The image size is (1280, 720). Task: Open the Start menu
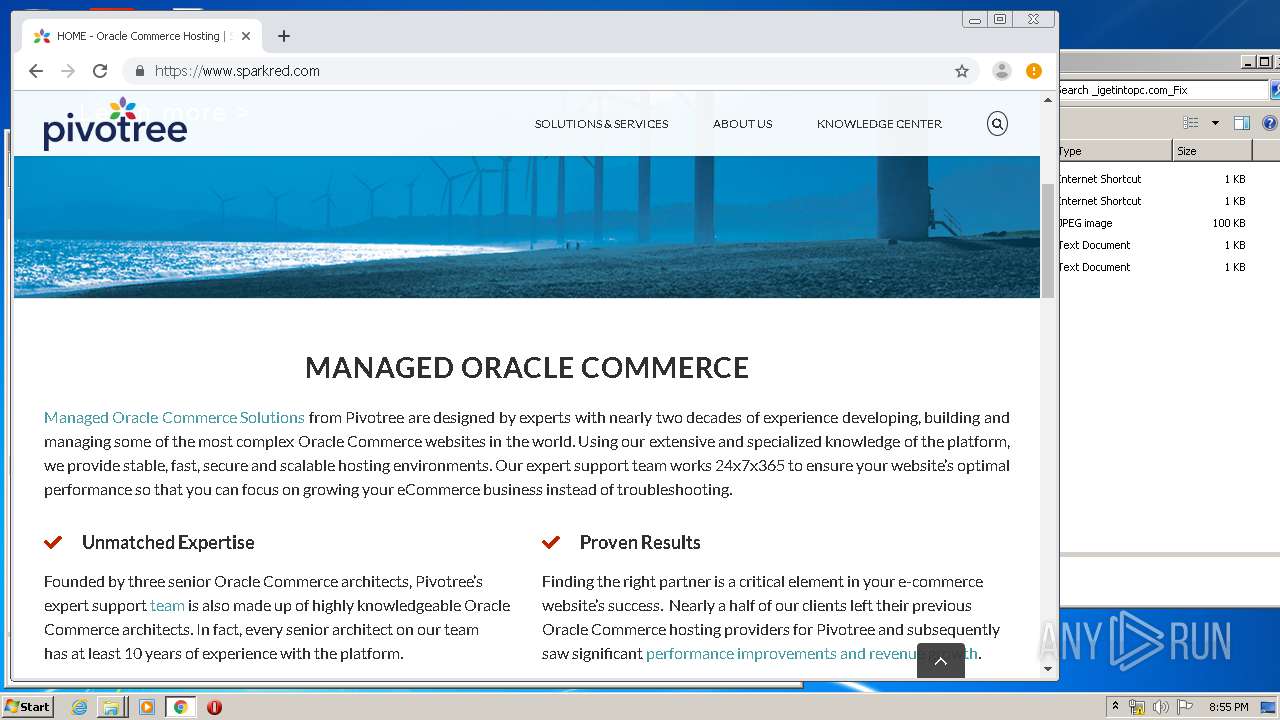click(27, 707)
